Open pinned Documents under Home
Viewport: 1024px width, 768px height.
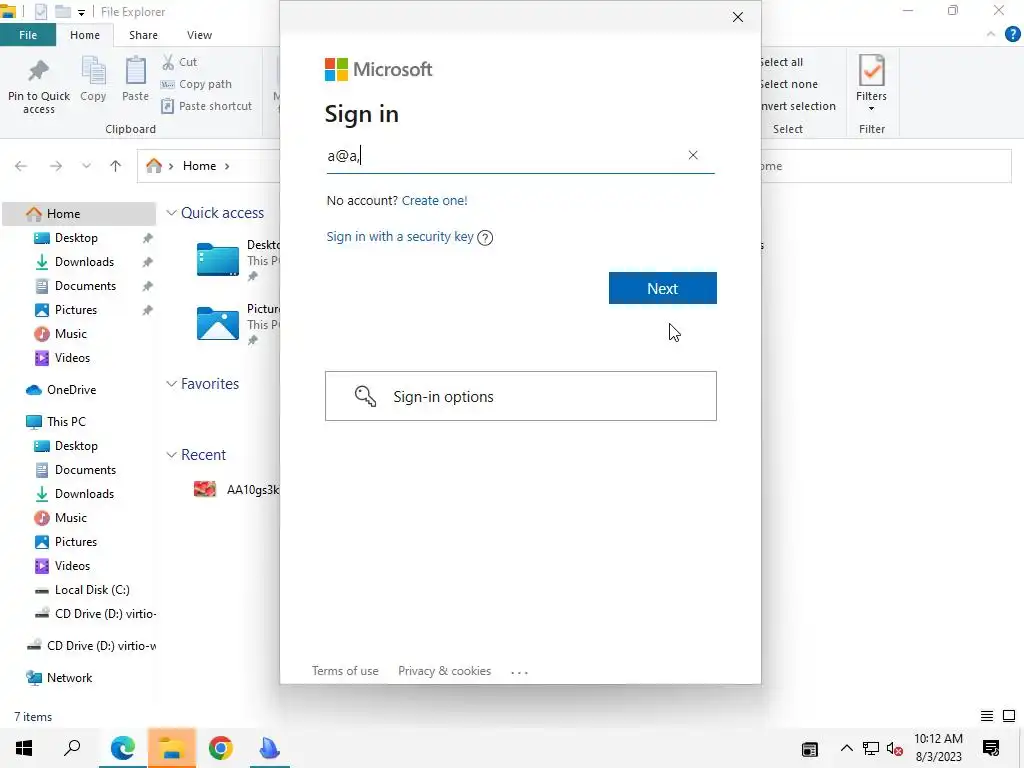85,286
